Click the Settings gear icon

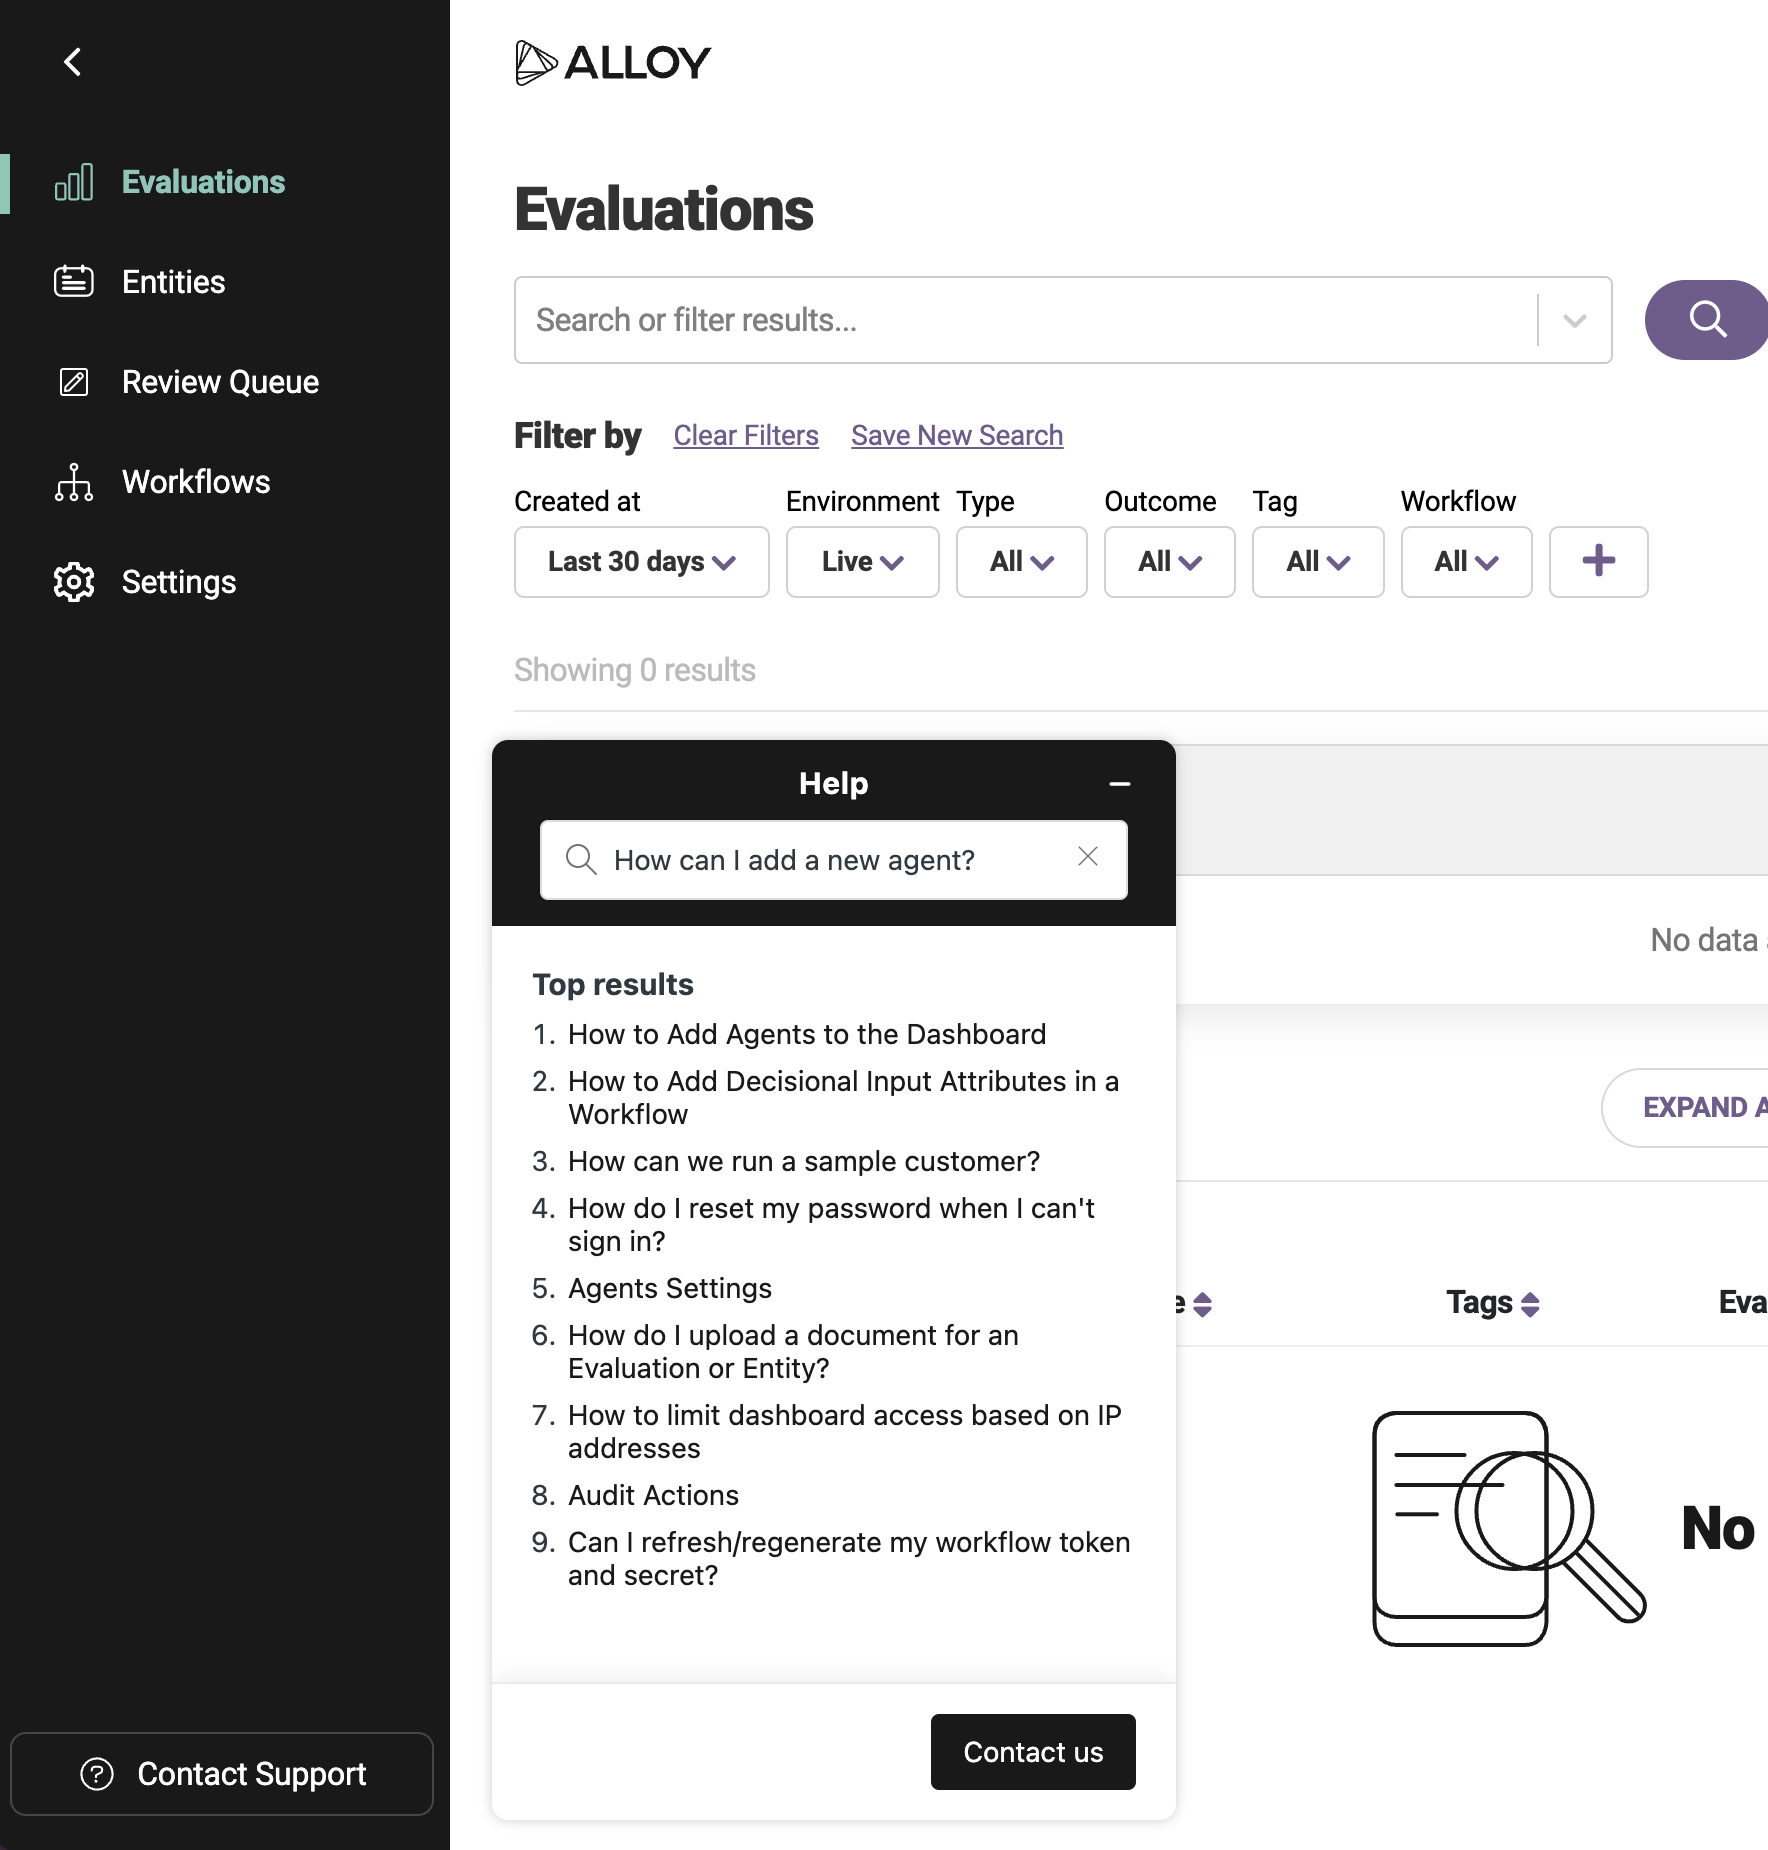point(74,582)
